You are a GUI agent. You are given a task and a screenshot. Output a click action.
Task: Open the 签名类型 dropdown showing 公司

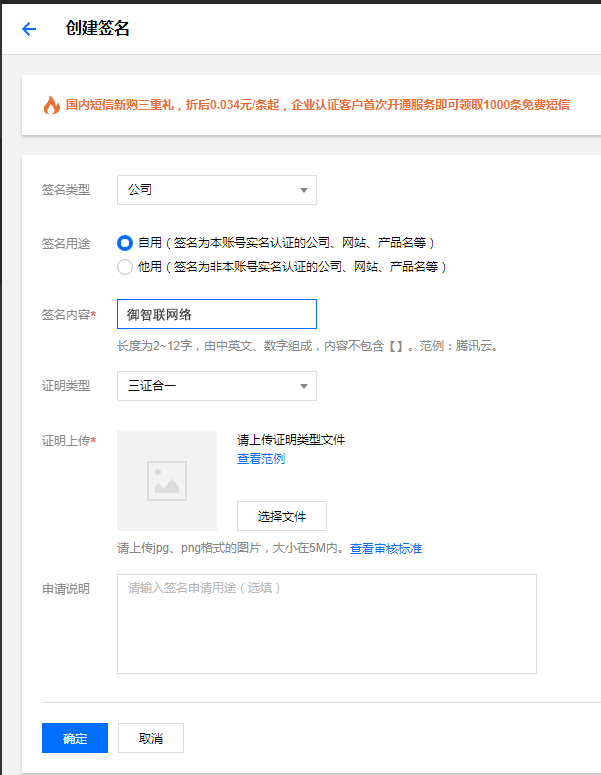coord(216,190)
